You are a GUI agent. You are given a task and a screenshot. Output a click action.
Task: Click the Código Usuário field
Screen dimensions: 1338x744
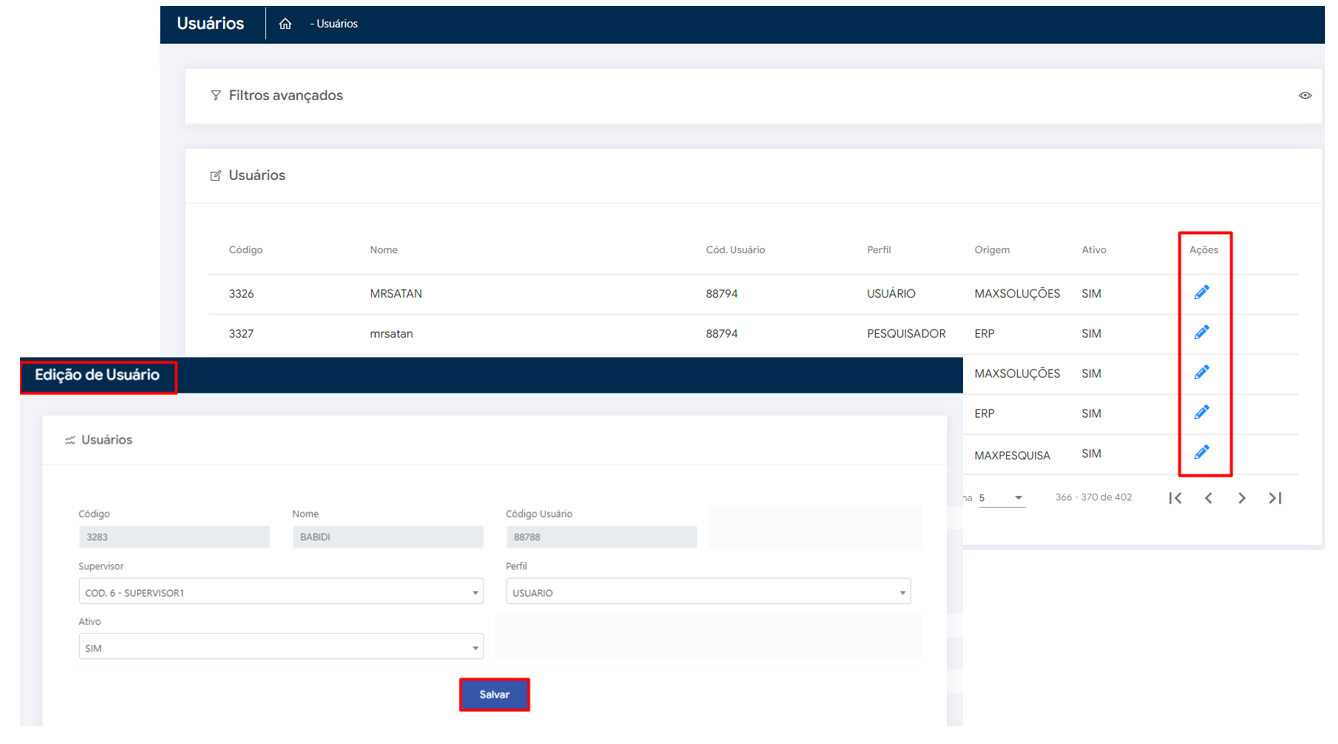point(601,537)
